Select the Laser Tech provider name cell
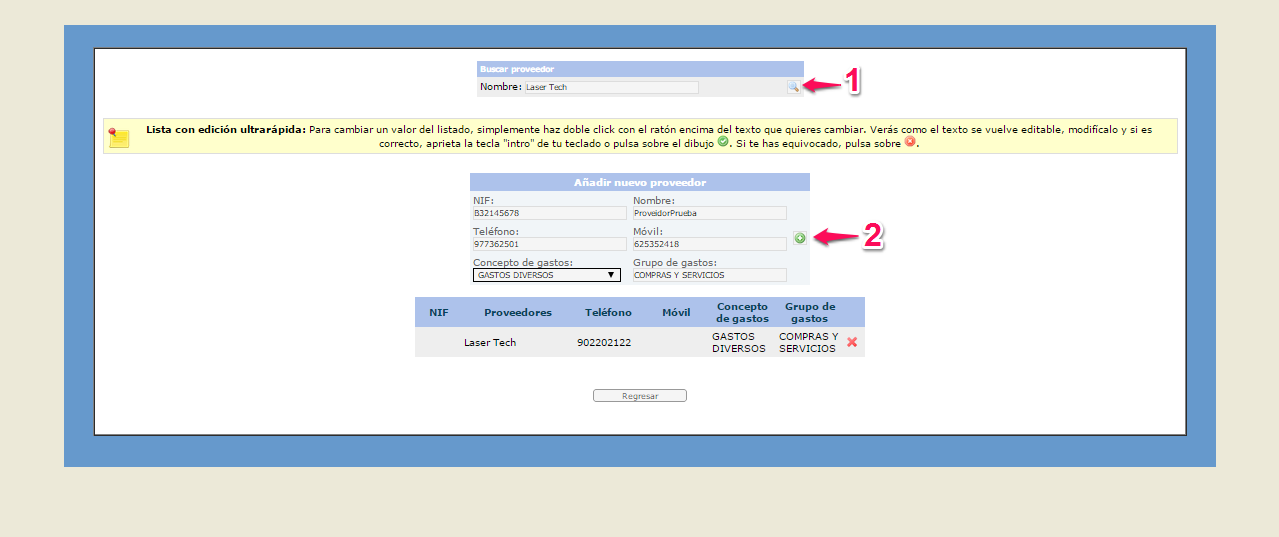The image size is (1279, 537). (x=490, y=343)
